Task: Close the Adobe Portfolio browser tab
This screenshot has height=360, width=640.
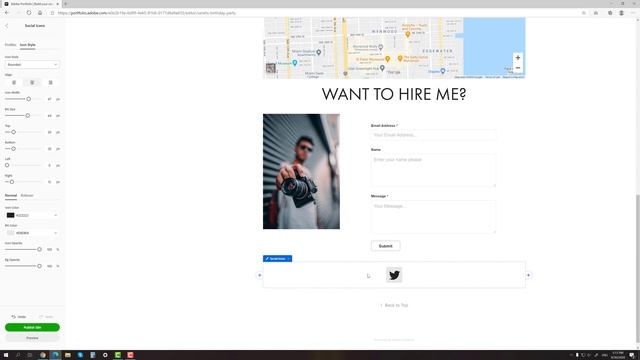Action: [x=58, y=4]
